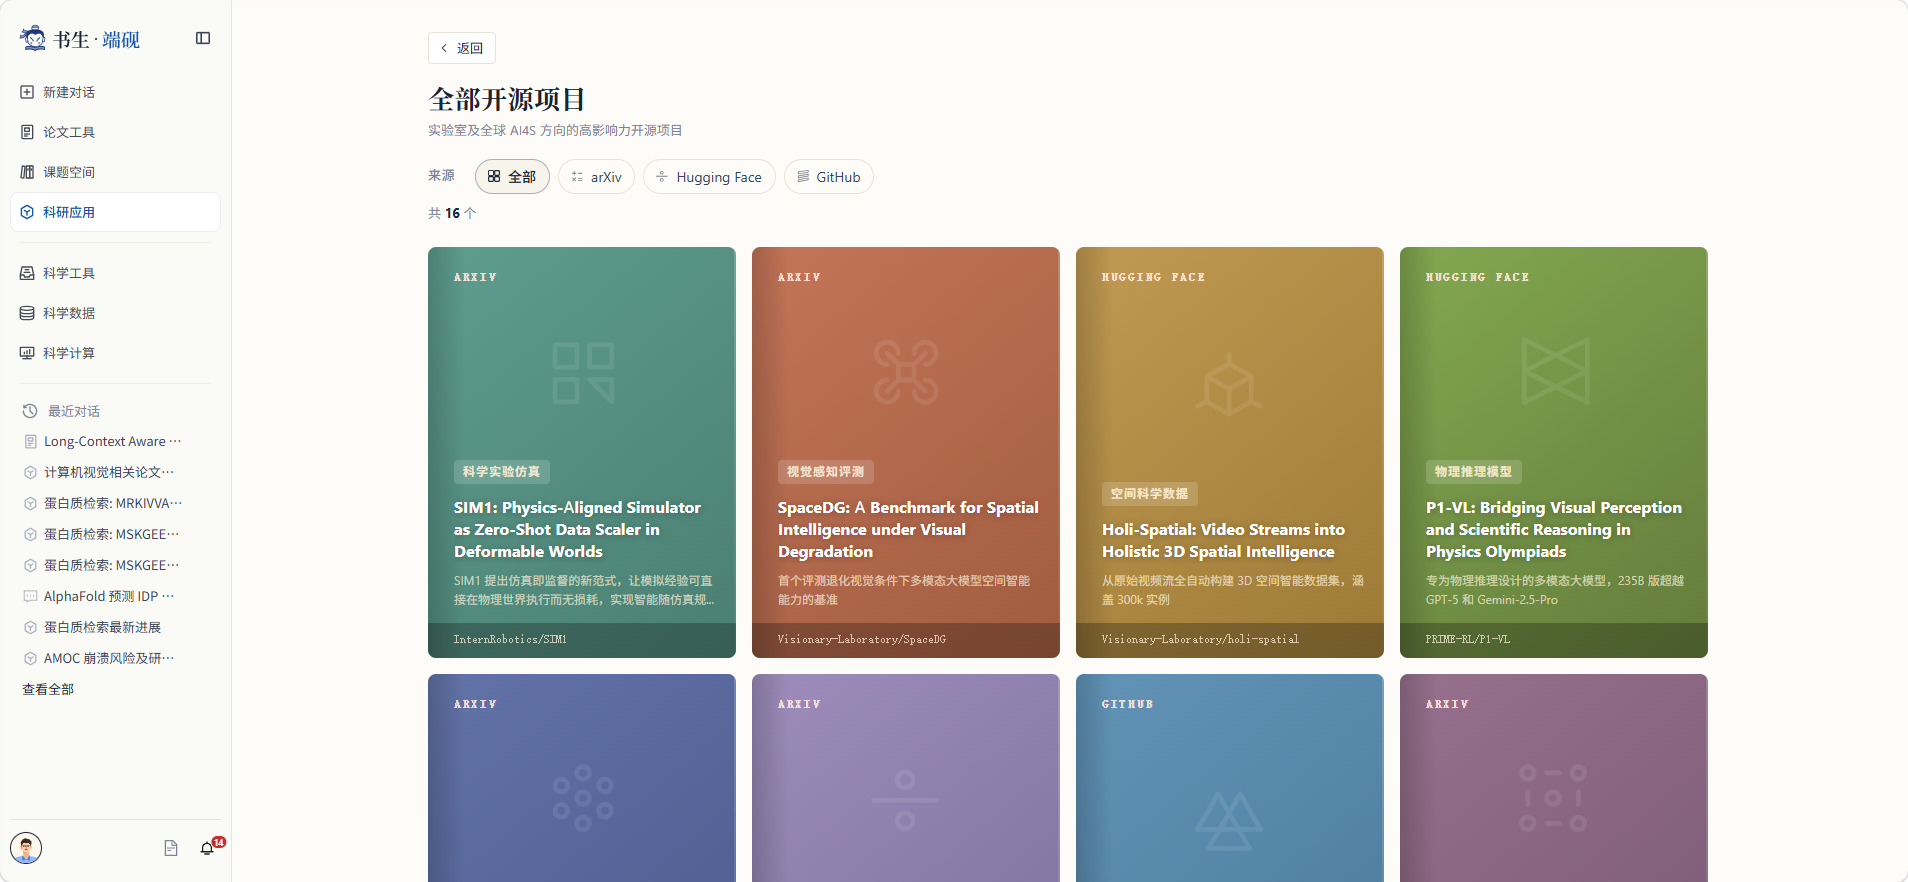The width and height of the screenshot is (1908, 882).
Task: Click the 课题空间 library icon
Action: pos(27,172)
